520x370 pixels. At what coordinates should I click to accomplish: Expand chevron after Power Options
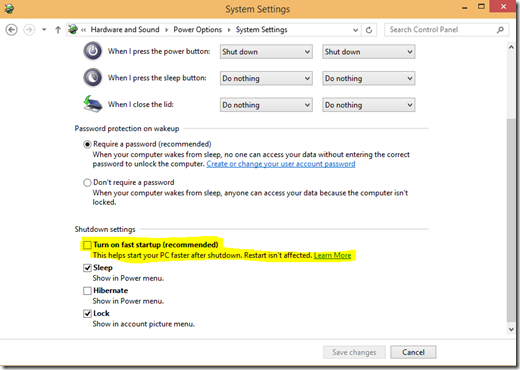click(x=229, y=30)
